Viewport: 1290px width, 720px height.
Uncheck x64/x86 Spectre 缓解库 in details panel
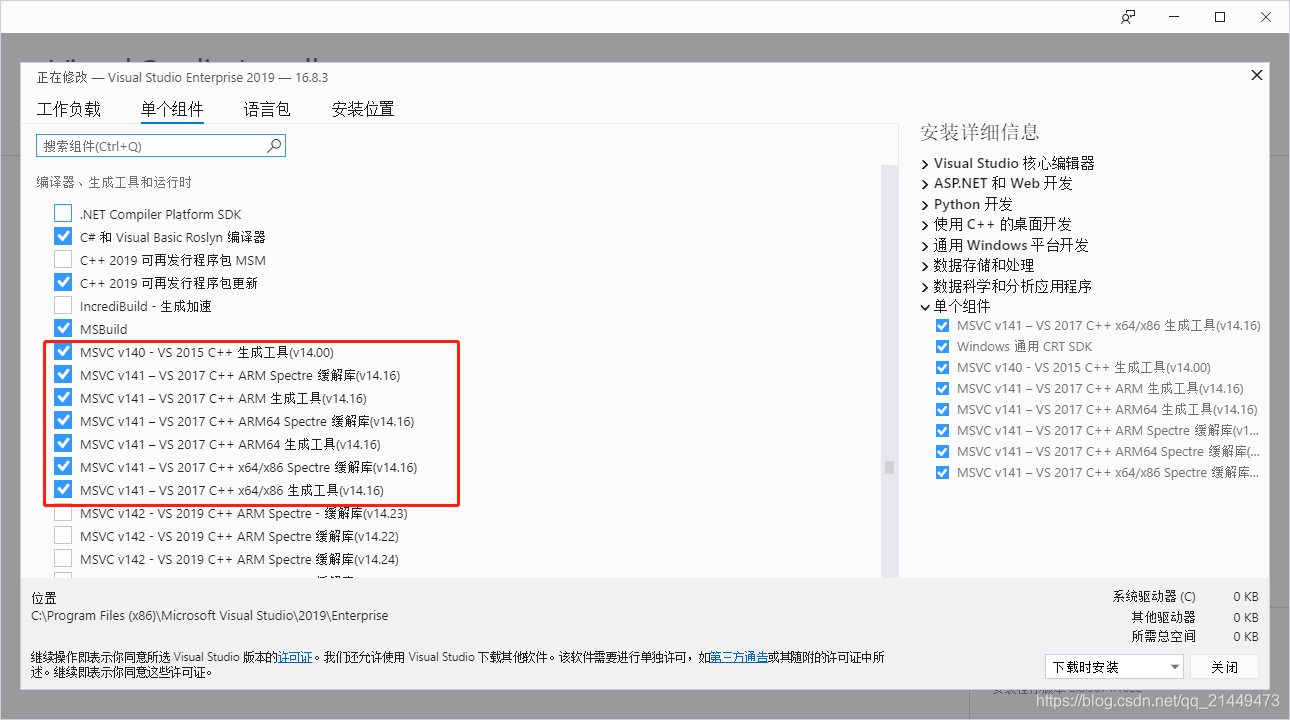(942, 473)
